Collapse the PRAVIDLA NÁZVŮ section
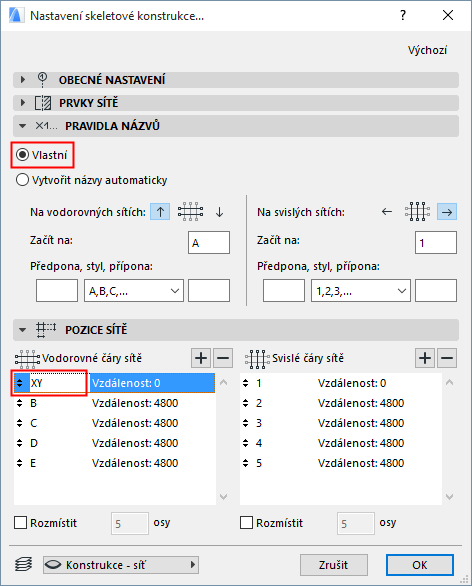This screenshot has height=586, width=472. coord(23,126)
